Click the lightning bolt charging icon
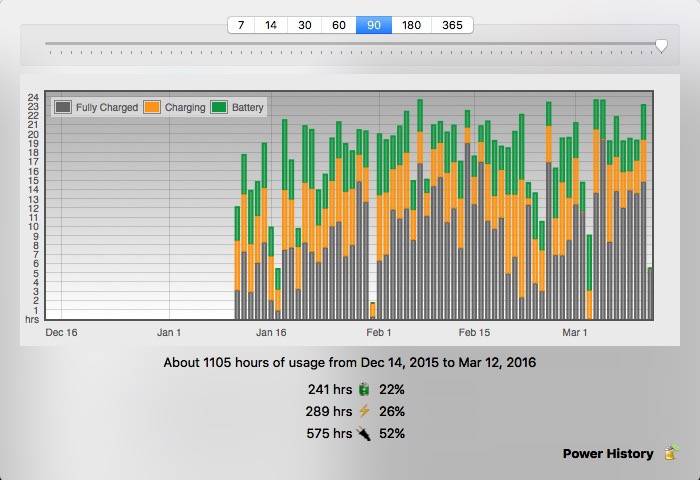Image resolution: width=700 pixels, height=480 pixels. [x=365, y=411]
